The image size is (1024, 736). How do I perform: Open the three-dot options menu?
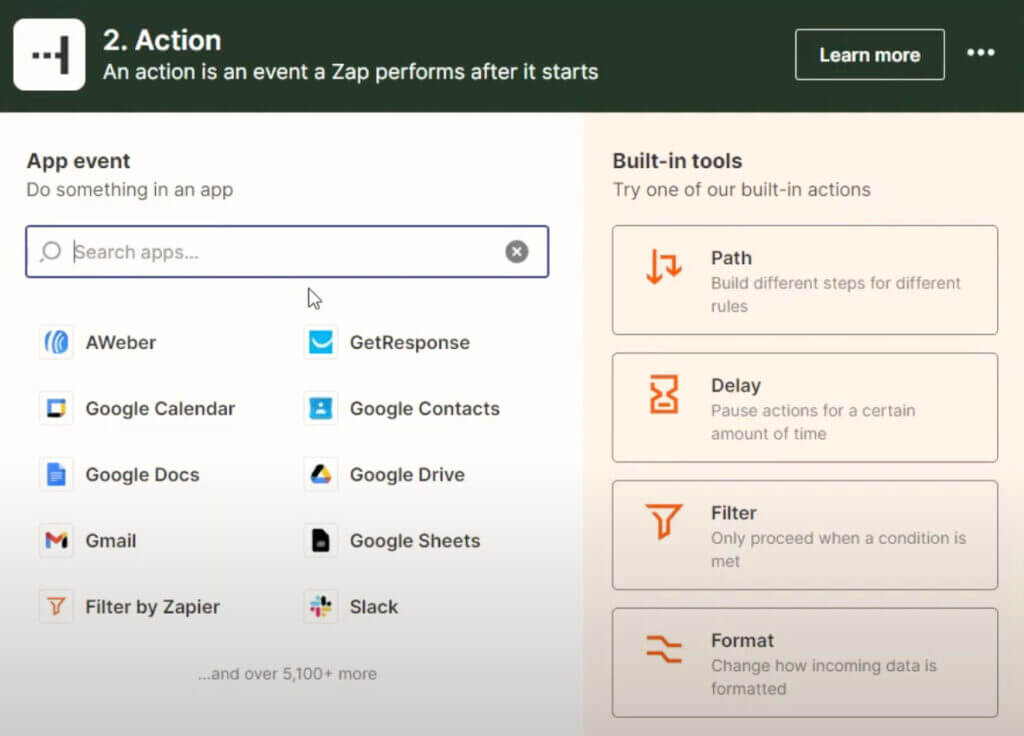coord(981,54)
